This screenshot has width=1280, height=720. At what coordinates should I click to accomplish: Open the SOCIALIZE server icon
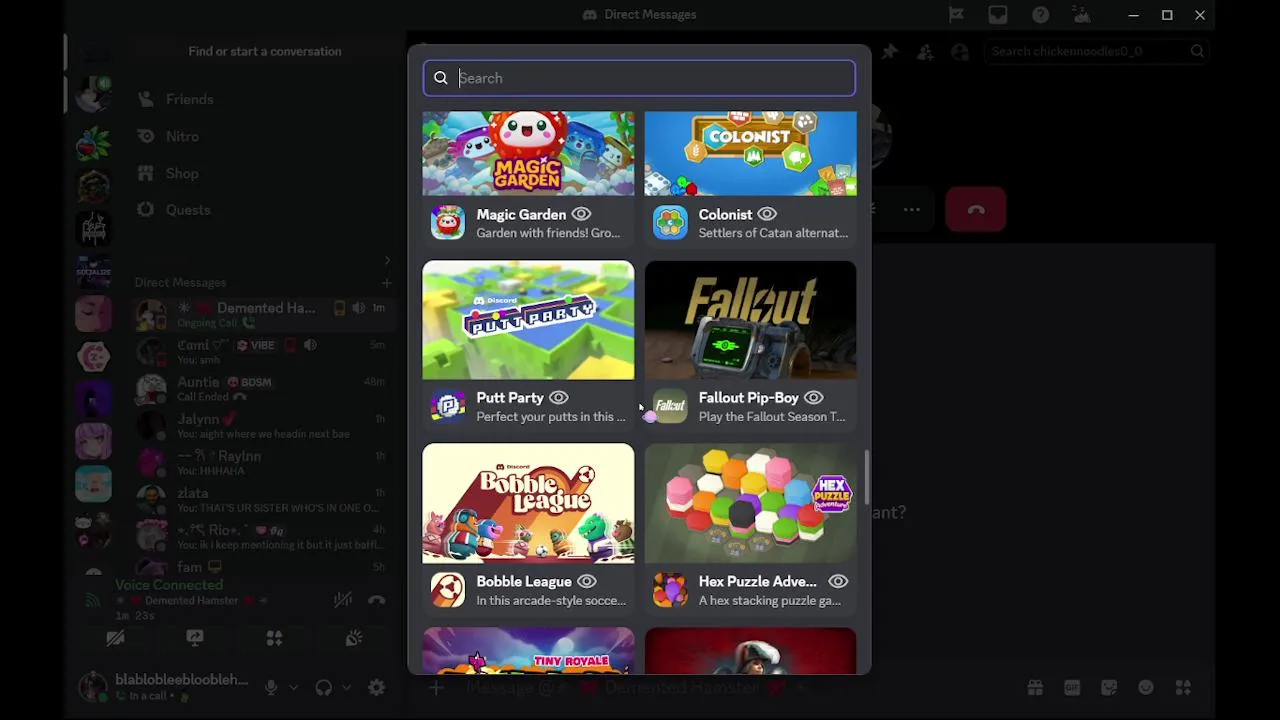pos(94,272)
